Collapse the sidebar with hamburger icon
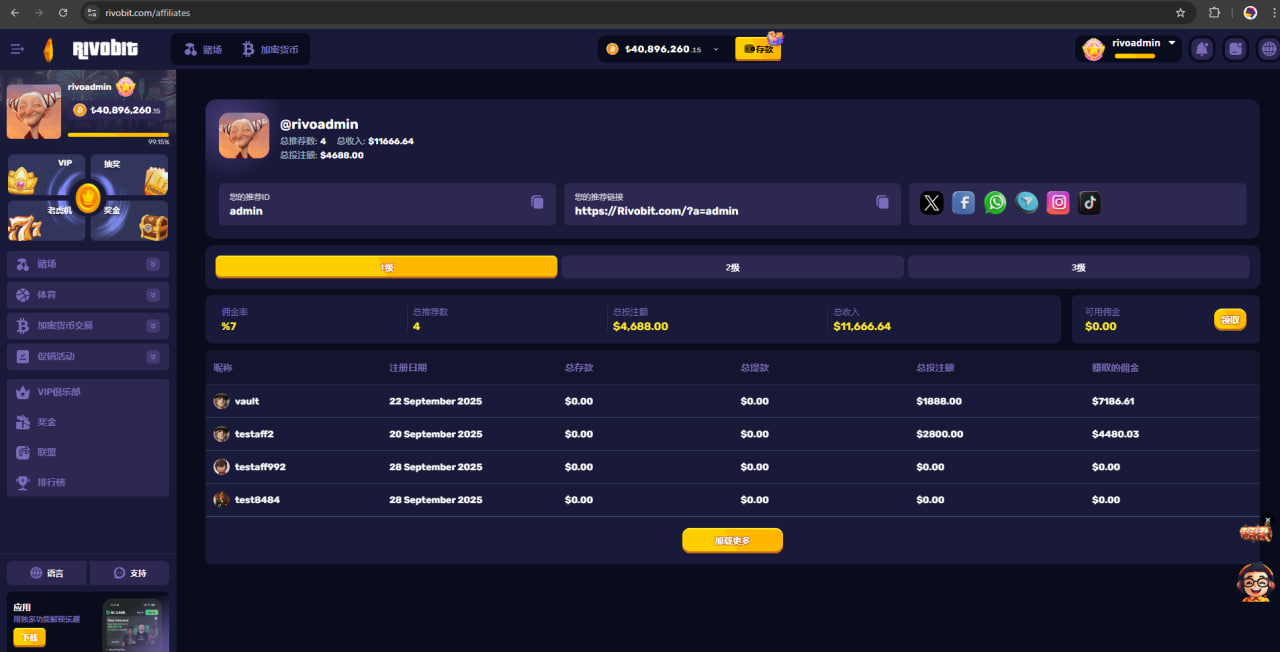This screenshot has width=1280, height=652. click(x=17, y=49)
